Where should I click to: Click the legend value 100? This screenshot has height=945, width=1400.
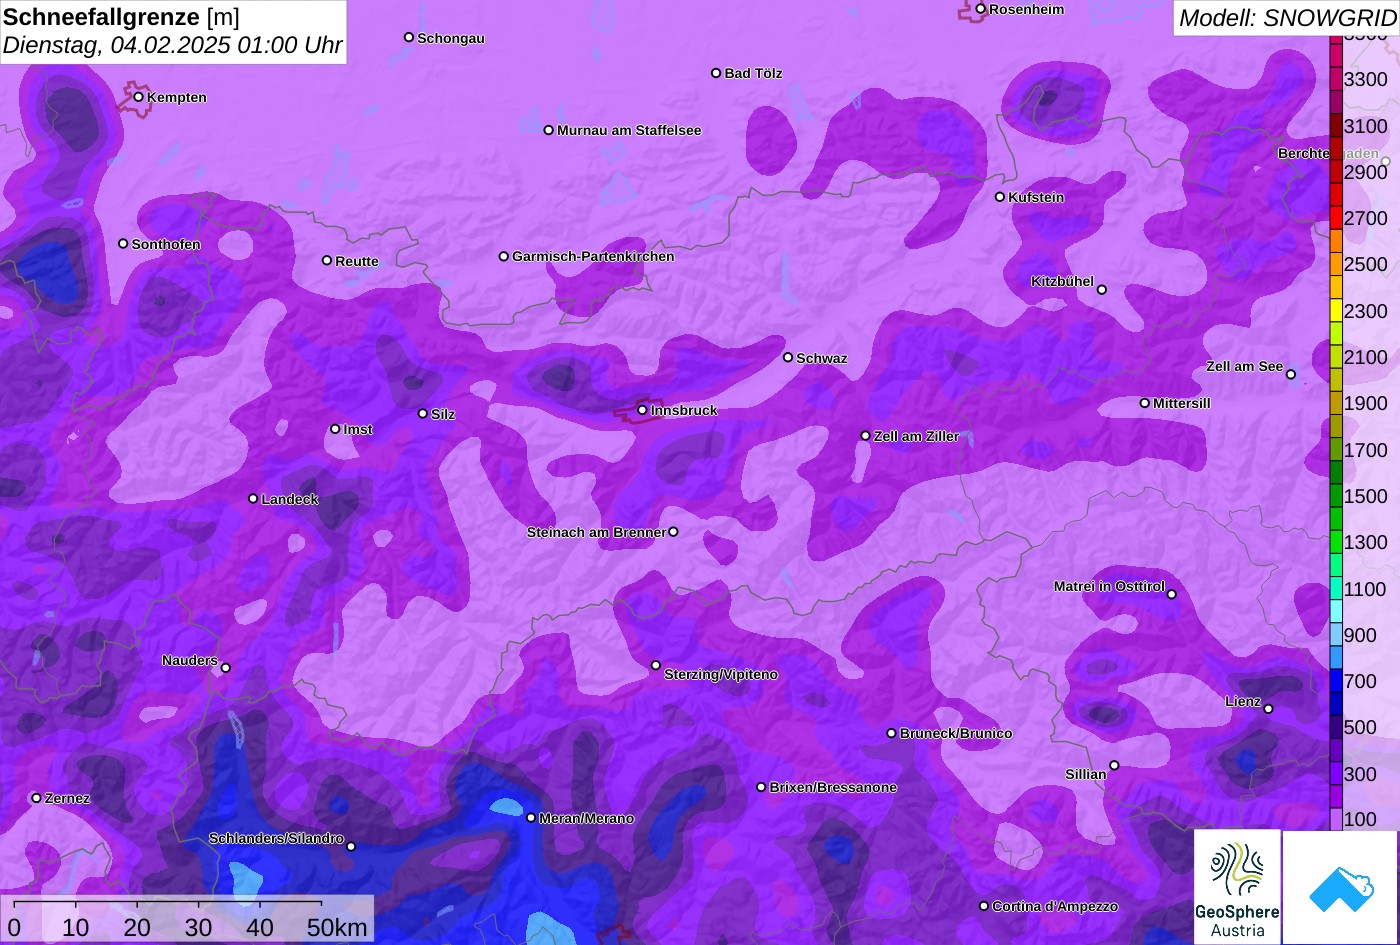tap(1361, 820)
